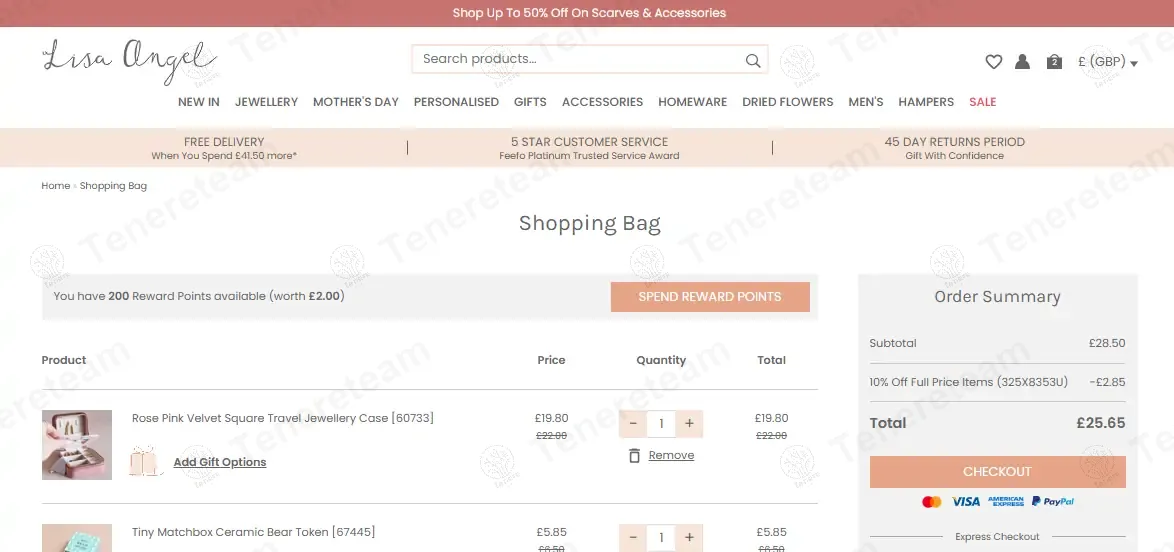Open the PERSONALISED menu
Screen dimensions: 1174x552
coord(456,102)
